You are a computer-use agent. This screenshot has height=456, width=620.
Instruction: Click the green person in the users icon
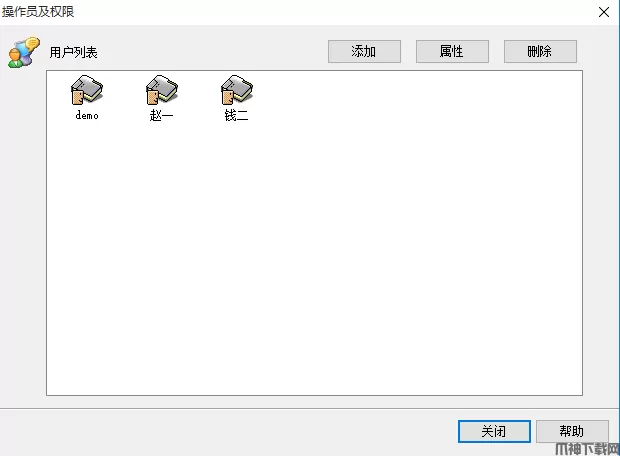(x=15, y=59)
